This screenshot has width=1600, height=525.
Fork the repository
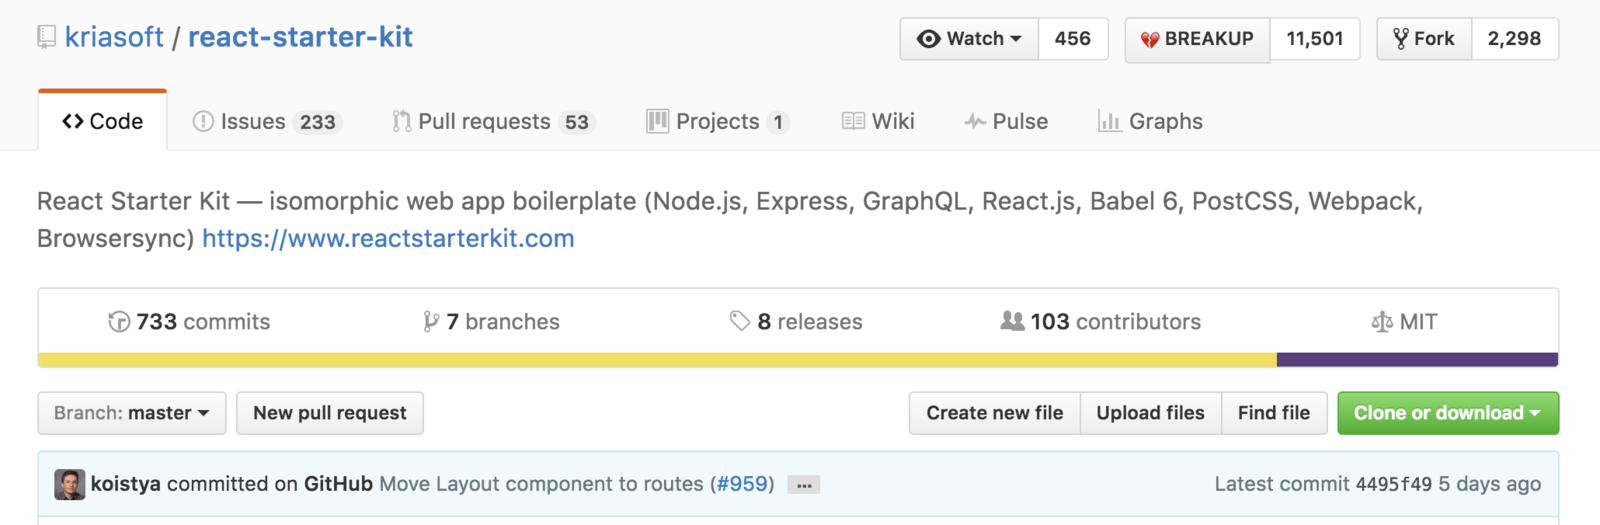(1424, 39)
